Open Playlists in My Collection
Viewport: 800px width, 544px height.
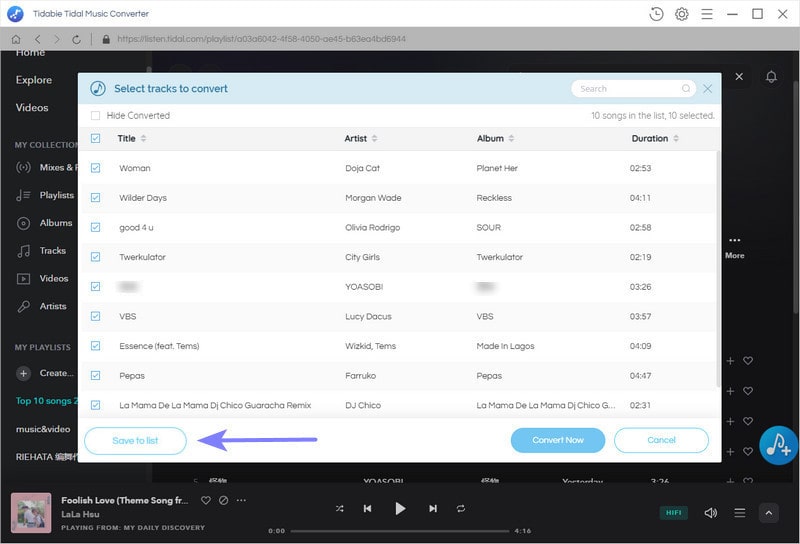(45, 195)
